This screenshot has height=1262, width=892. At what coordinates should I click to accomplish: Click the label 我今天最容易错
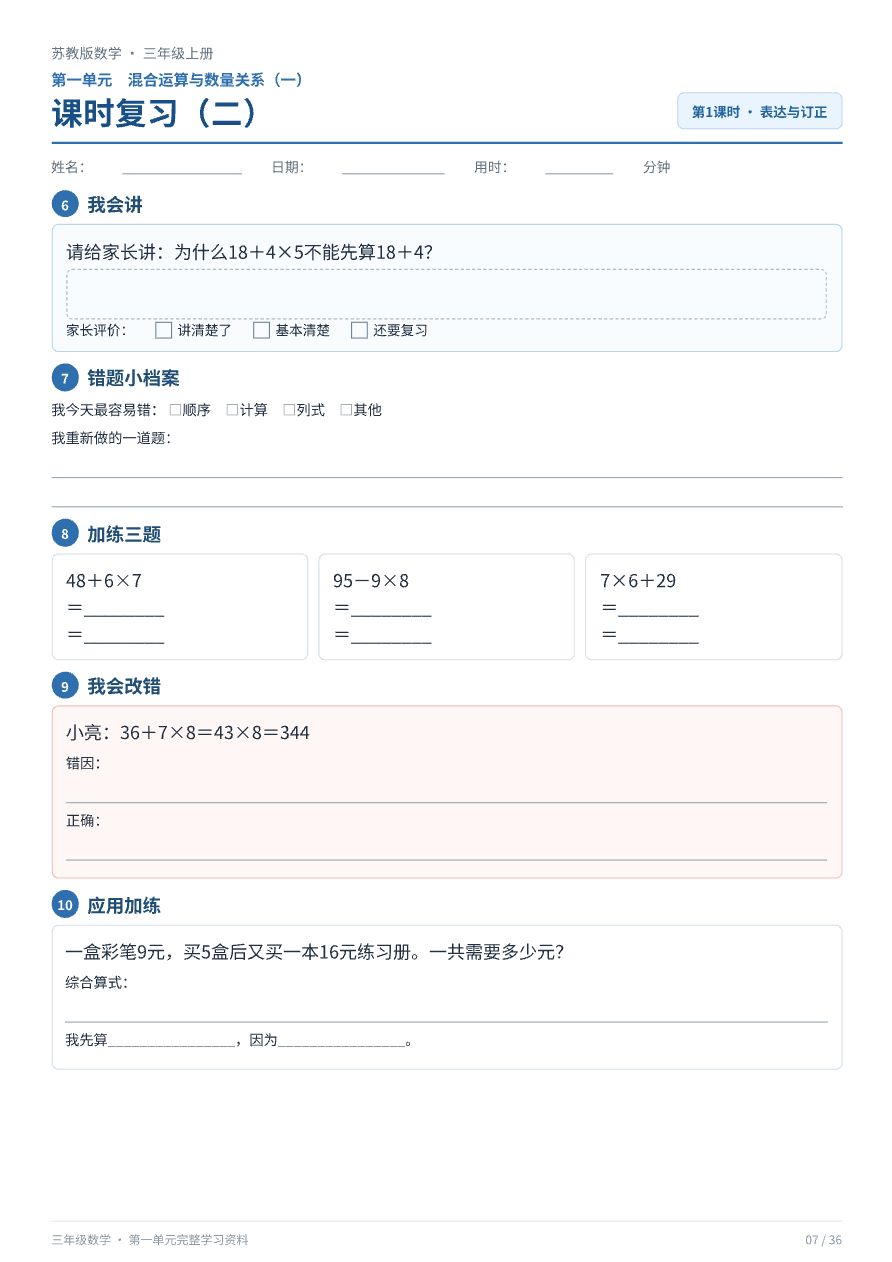pos(104,410)
